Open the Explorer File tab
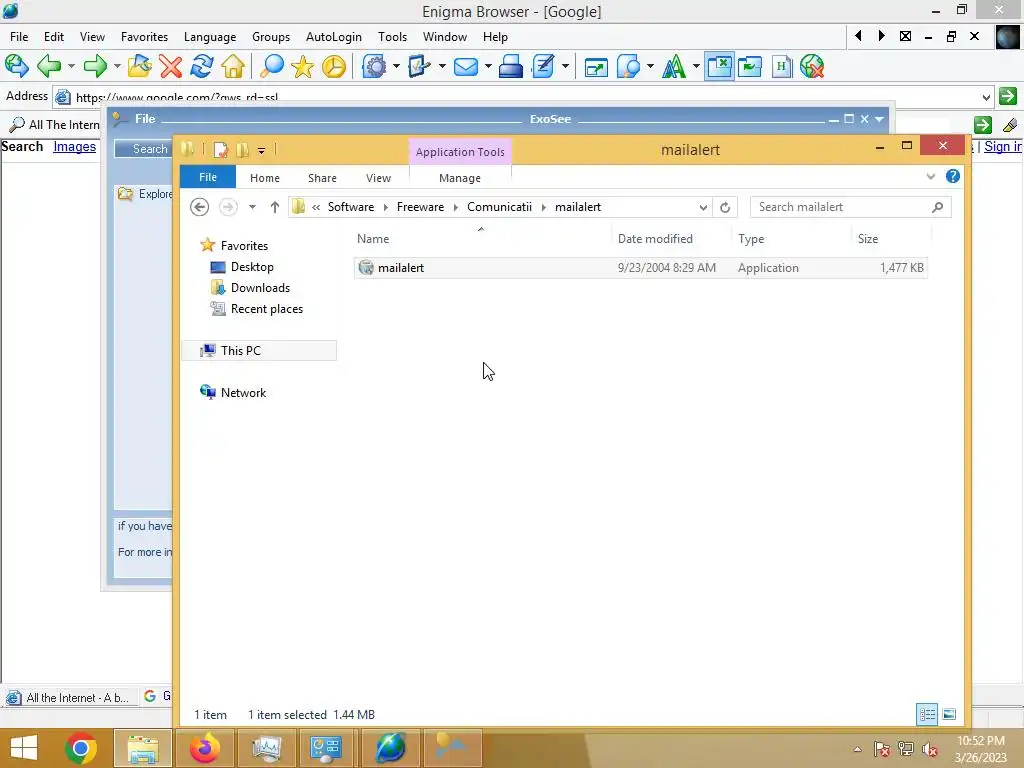1024x768 pixels. coord(208,177)
